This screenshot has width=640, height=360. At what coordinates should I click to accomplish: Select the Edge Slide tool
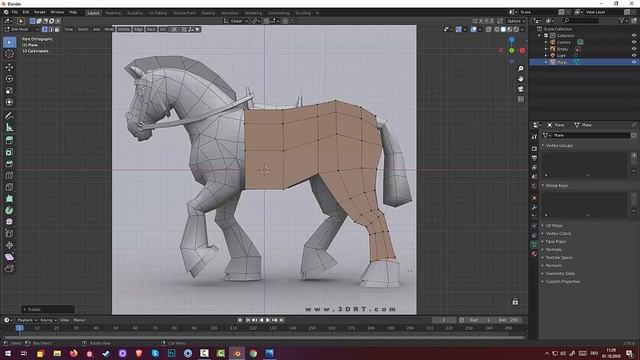(x=9, y=233)
